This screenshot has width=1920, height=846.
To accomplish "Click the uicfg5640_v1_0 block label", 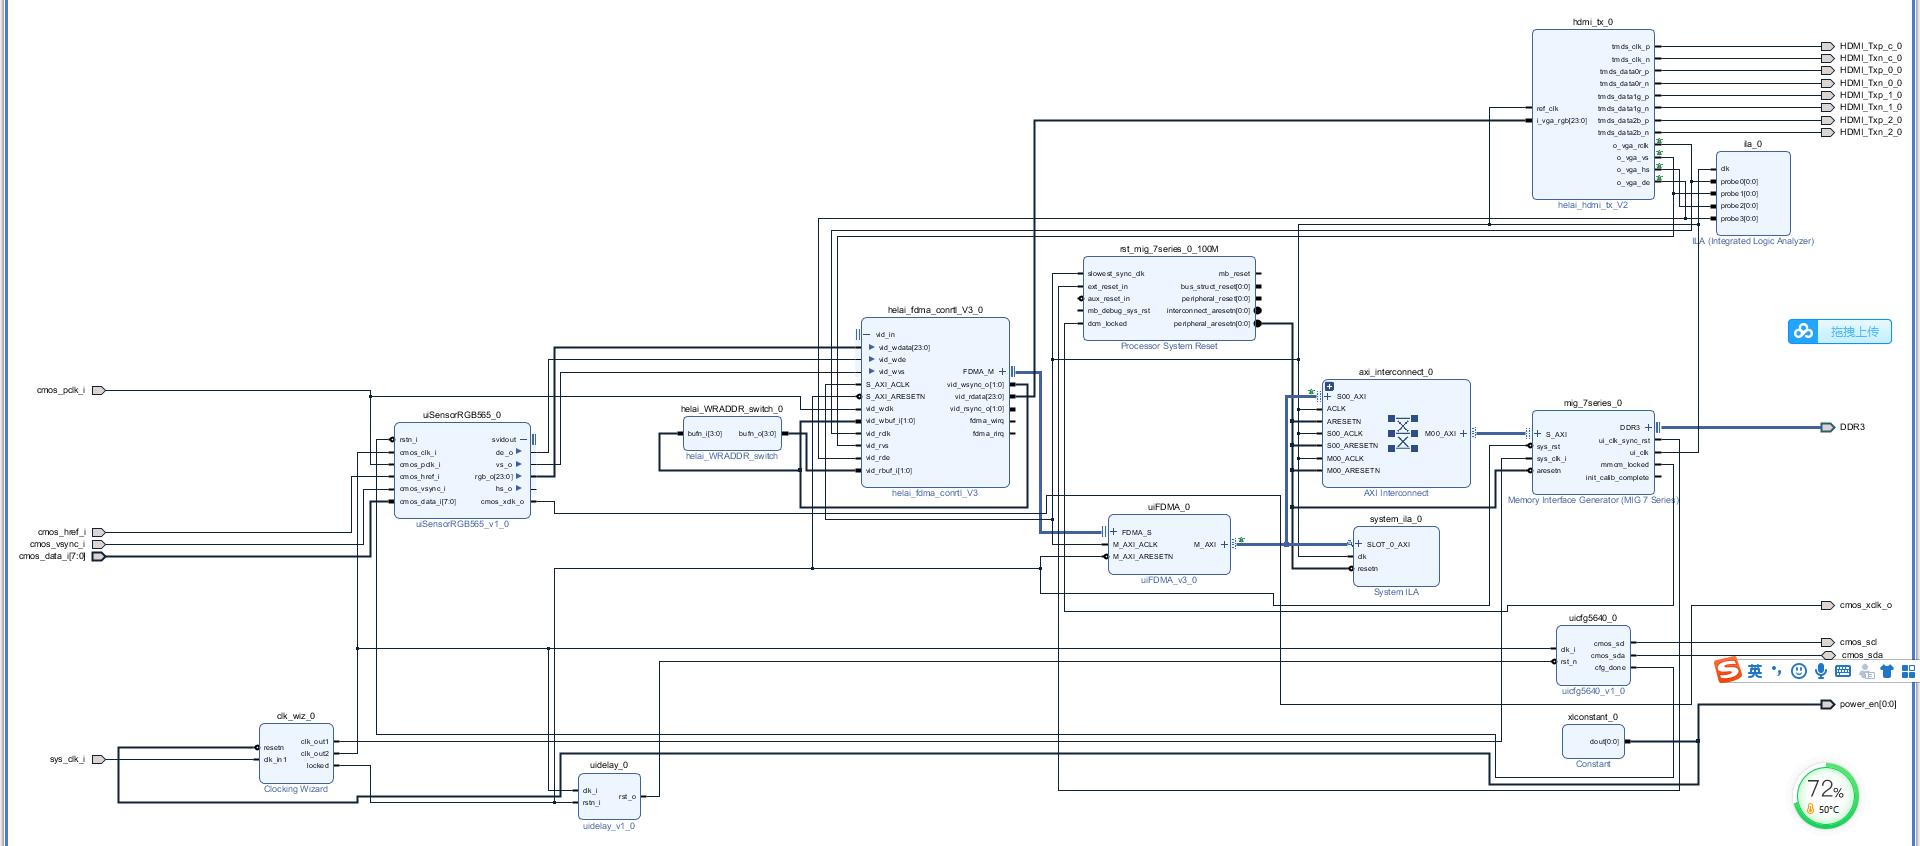I will pyautogui.click(x=1593, y=691).
